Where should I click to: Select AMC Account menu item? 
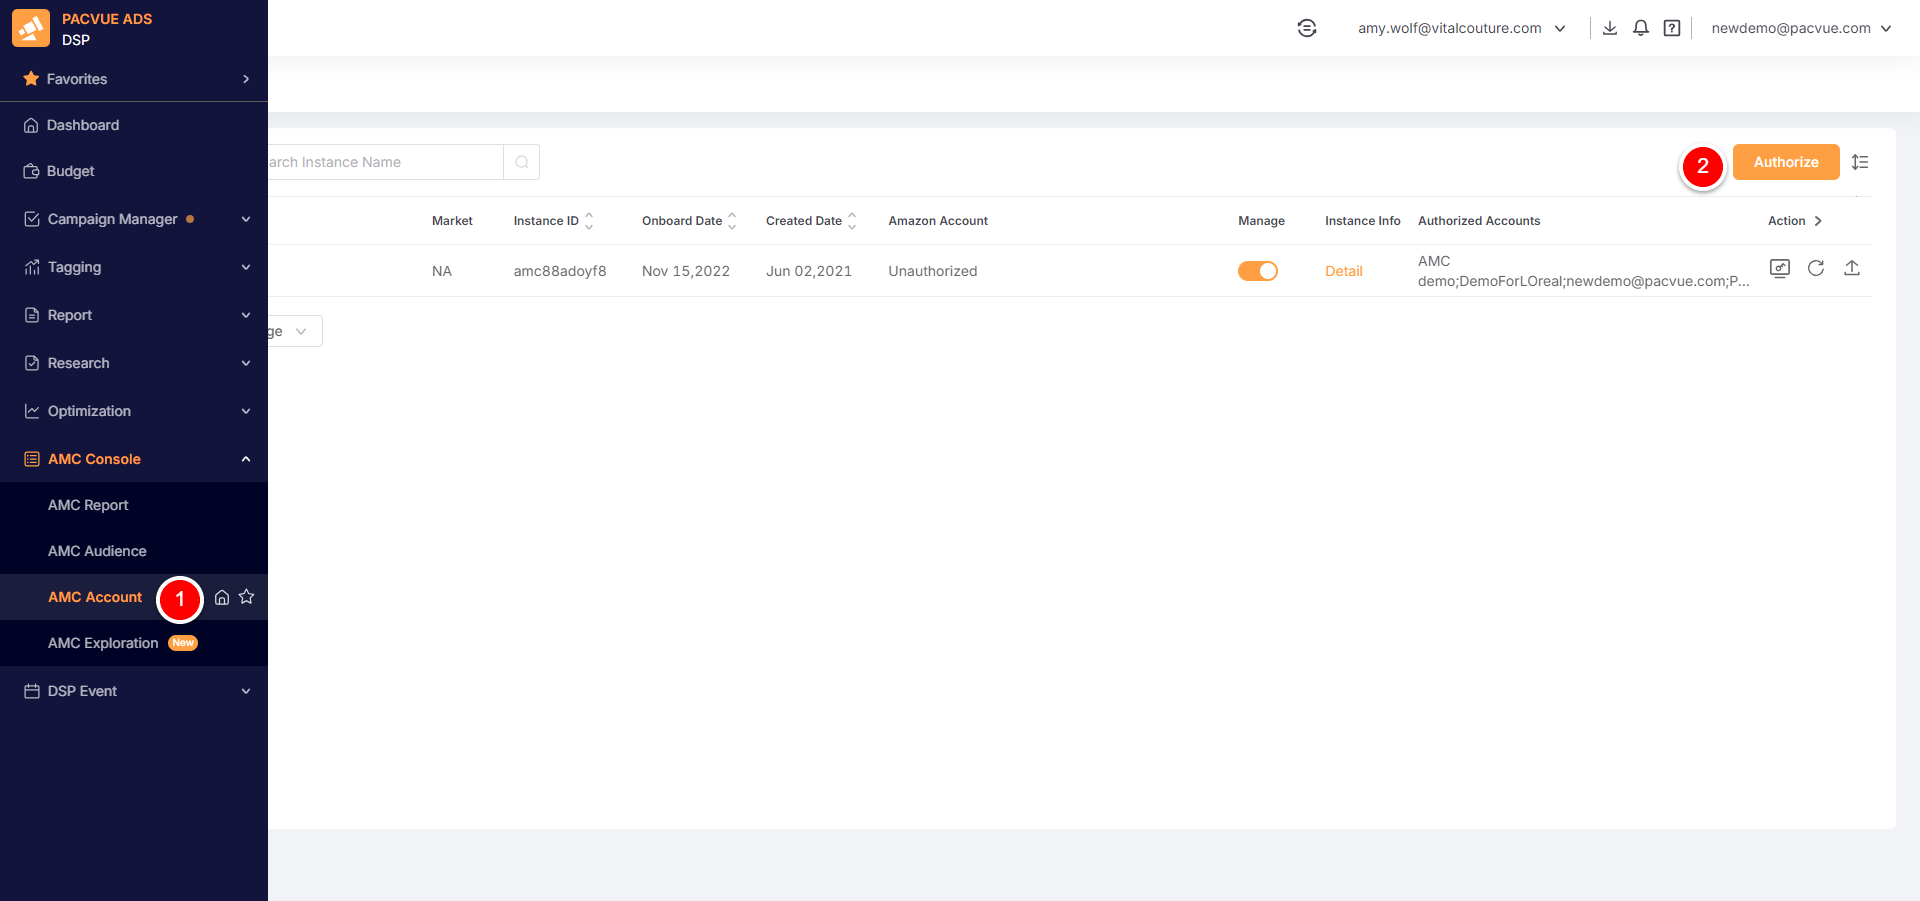95,597
